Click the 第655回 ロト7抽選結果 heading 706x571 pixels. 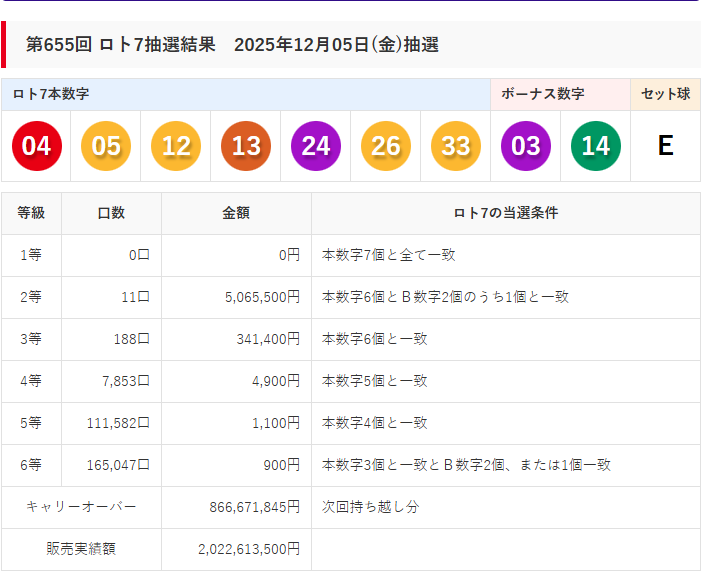232,45
